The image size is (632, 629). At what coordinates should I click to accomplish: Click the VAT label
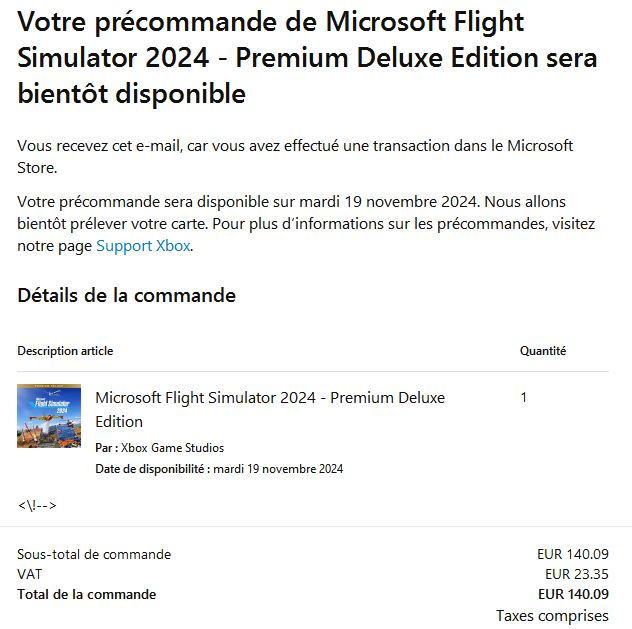29,574
